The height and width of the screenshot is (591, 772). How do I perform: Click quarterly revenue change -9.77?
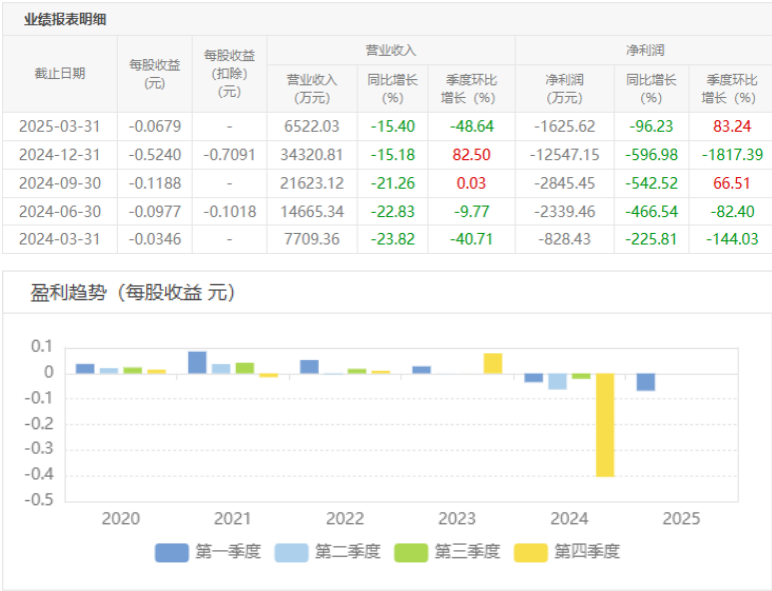[x=471, y=212]
